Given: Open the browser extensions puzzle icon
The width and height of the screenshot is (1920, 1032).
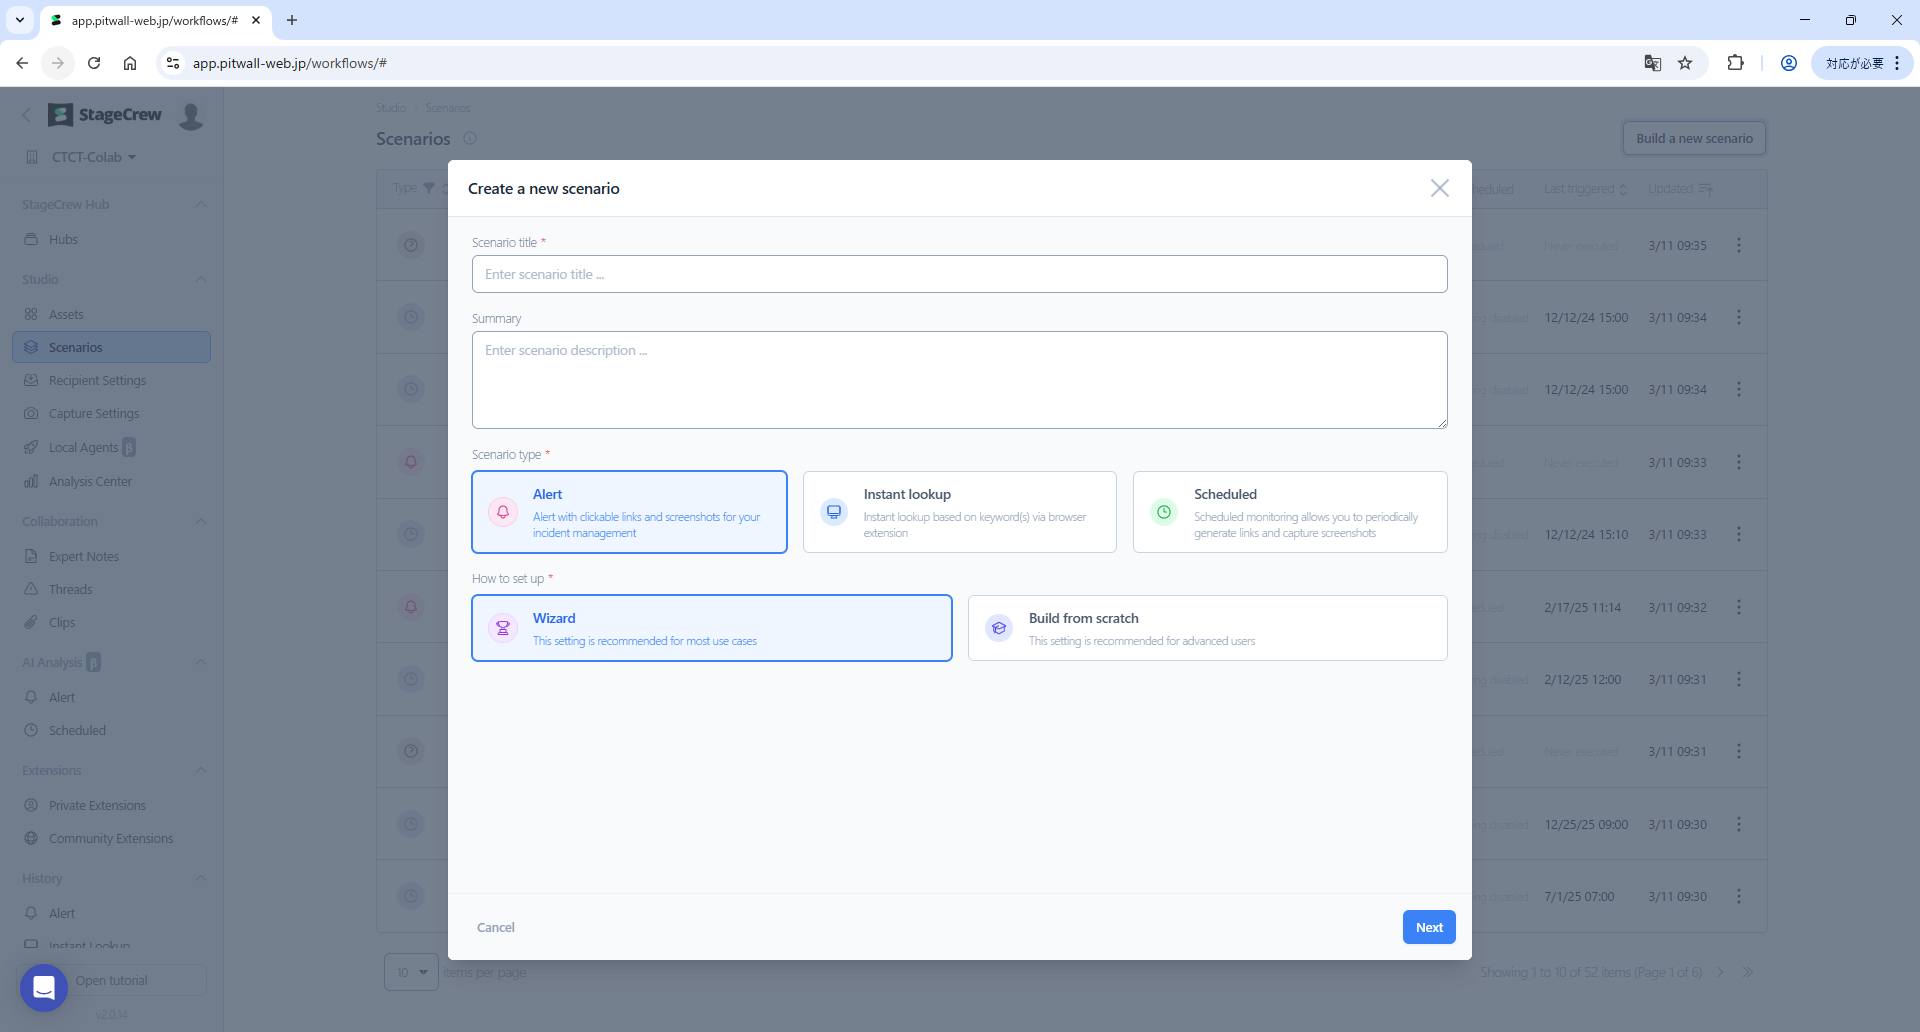Looking at the screenshot, I should tap(1735, 63).
